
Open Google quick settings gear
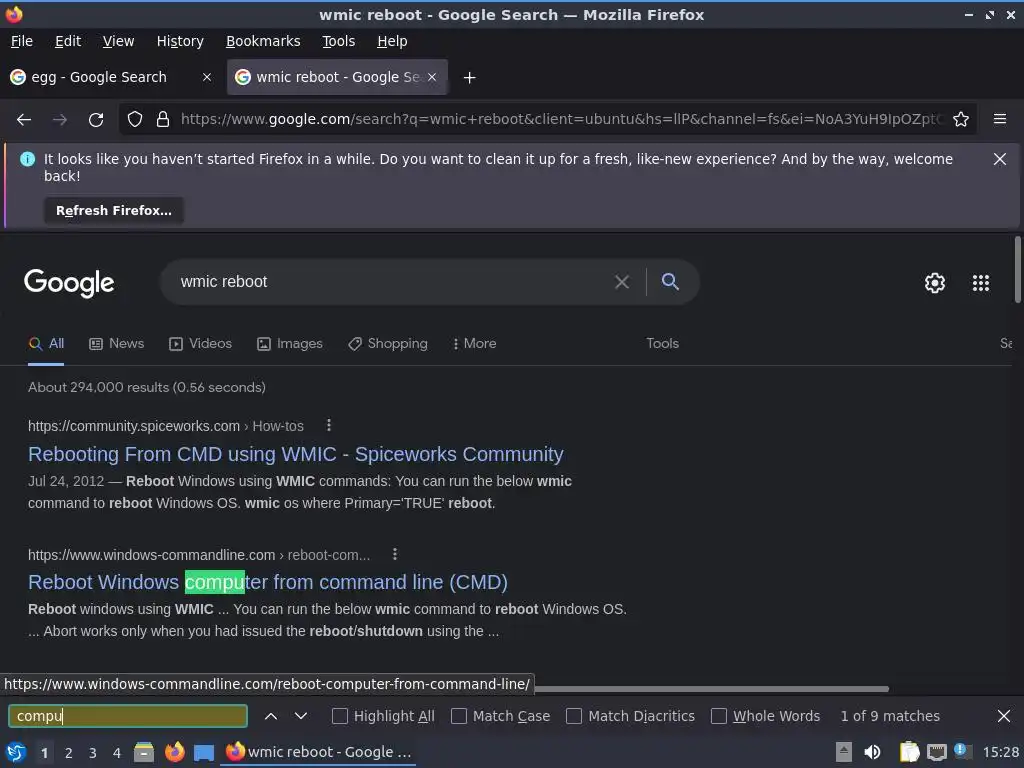(x=935, y=283)
